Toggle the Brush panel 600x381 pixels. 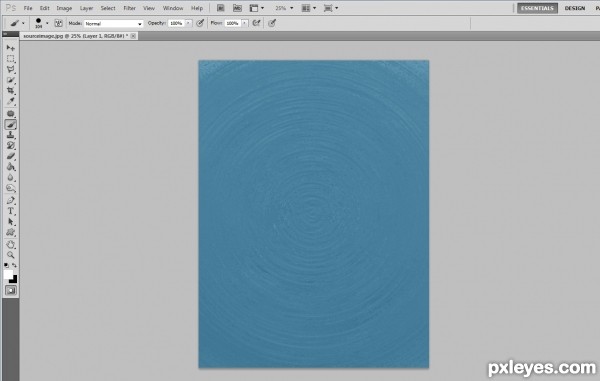click(x=59, y=23)
